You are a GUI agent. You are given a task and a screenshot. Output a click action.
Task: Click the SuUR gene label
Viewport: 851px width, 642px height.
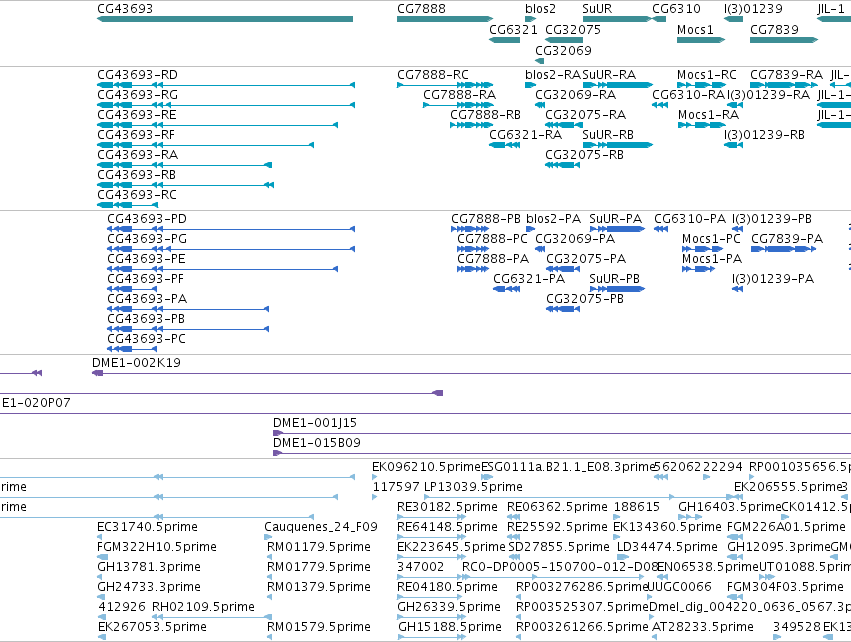click(x=597, y=9)
